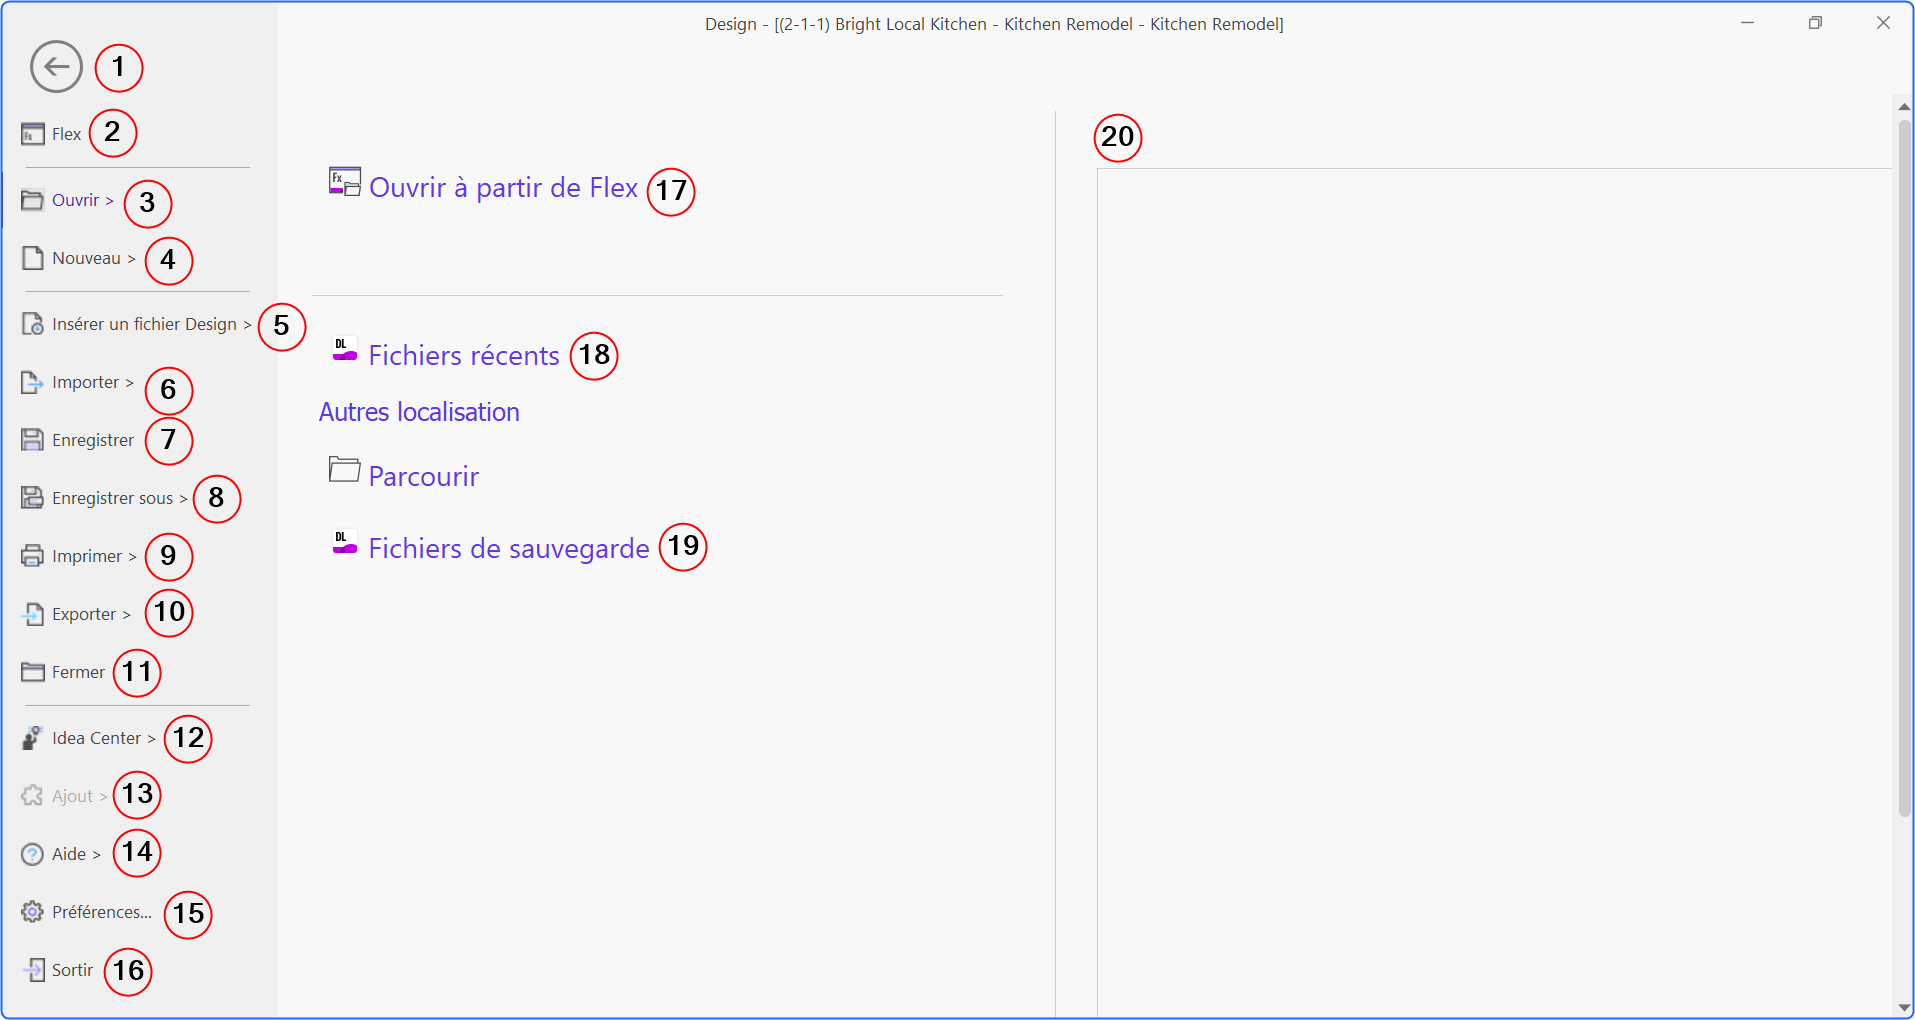
Task: Click the Enregistrer sous disk icon
Action: coord(33,498)
